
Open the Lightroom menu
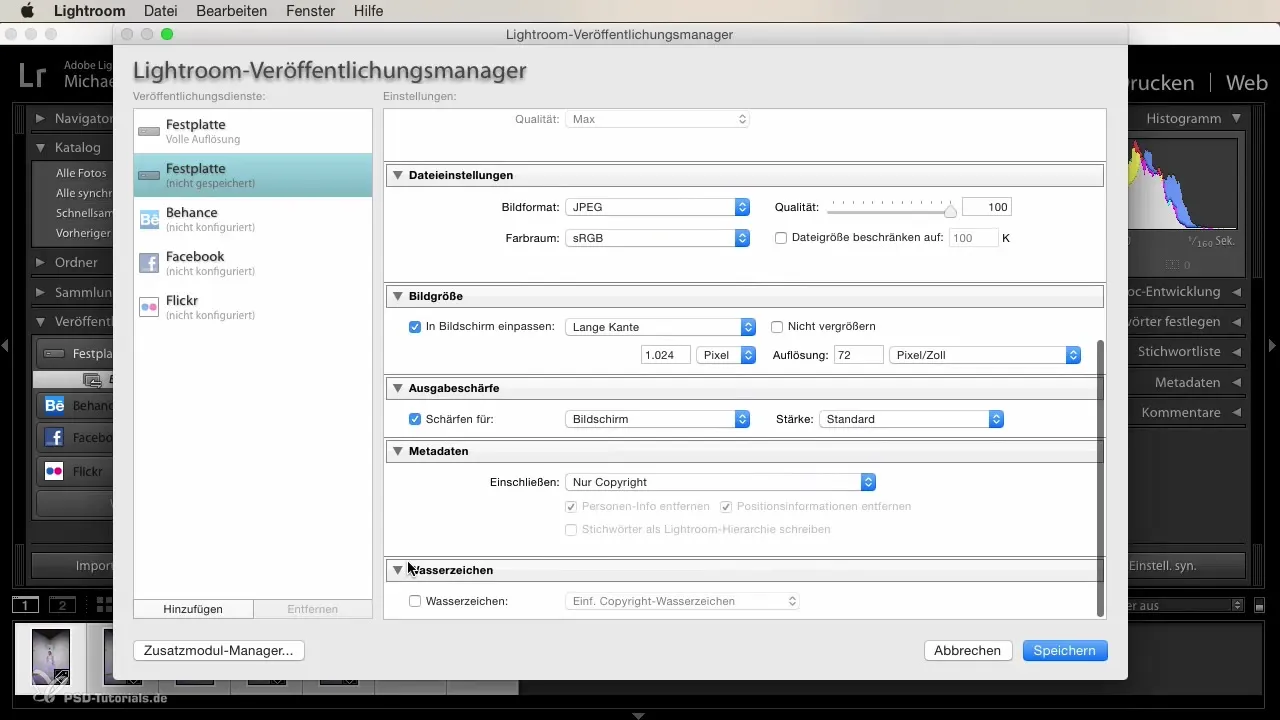pos(89,11)
